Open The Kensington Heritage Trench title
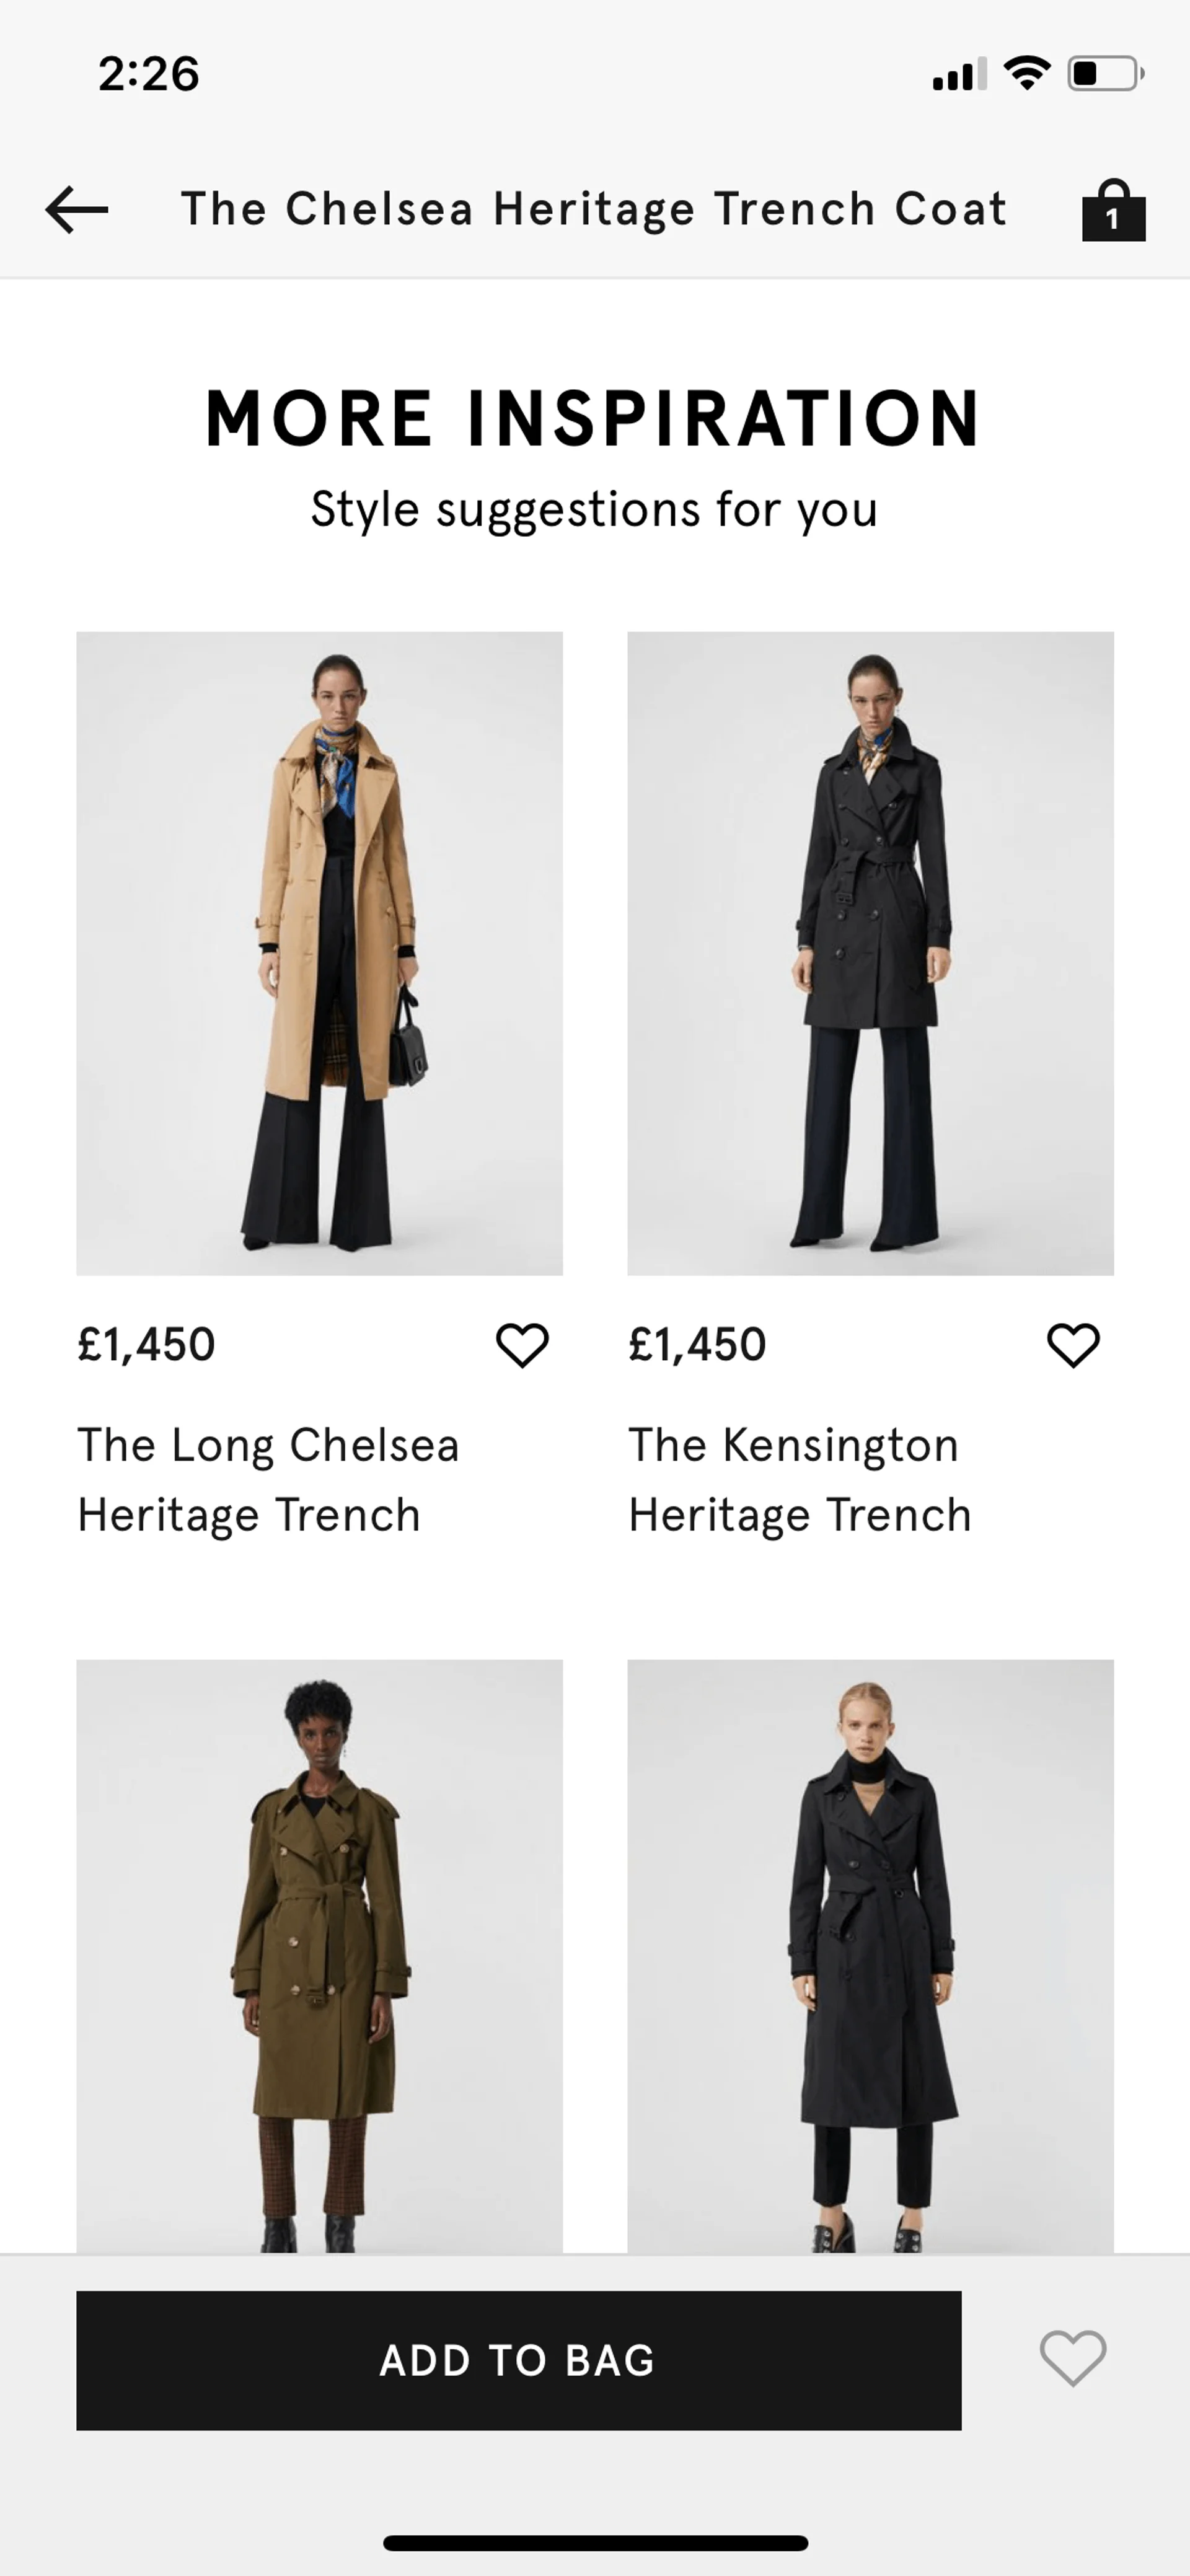 point(799,1479)
